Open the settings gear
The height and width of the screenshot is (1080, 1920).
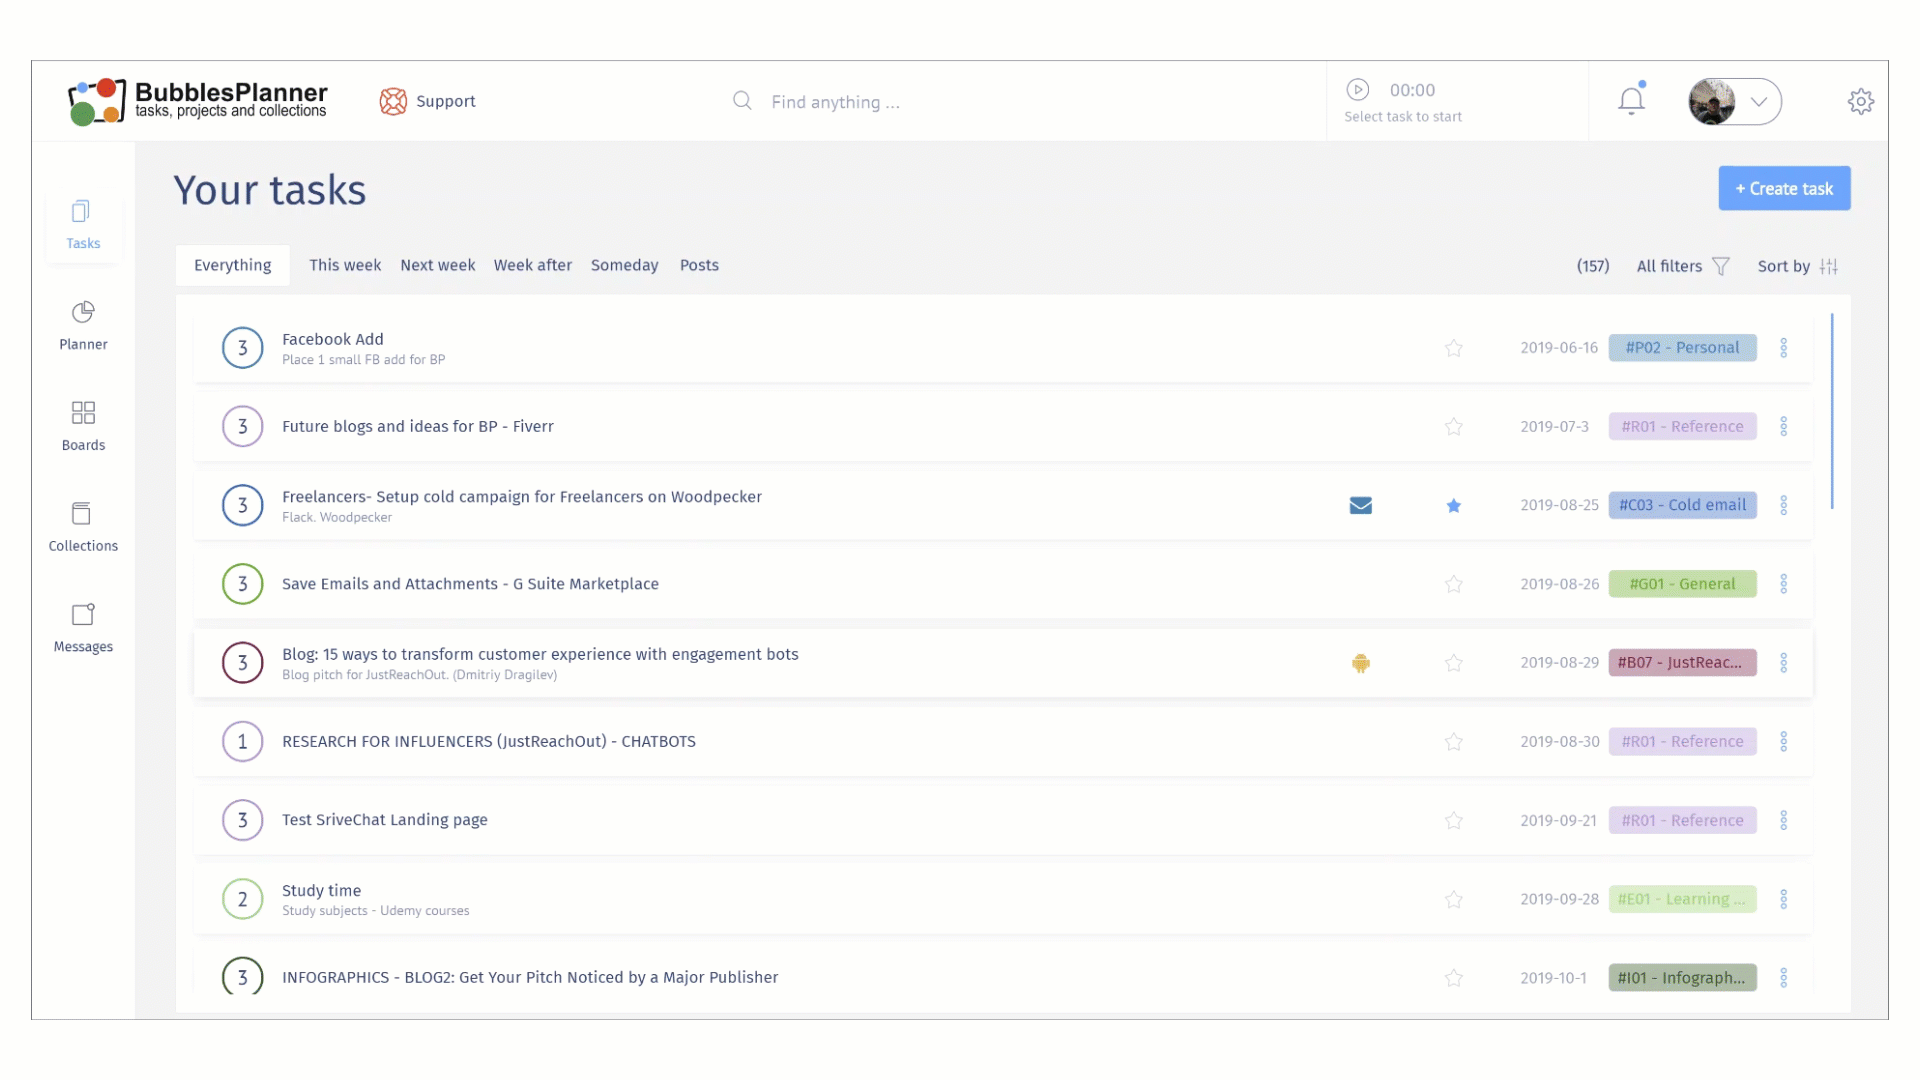1860,101
